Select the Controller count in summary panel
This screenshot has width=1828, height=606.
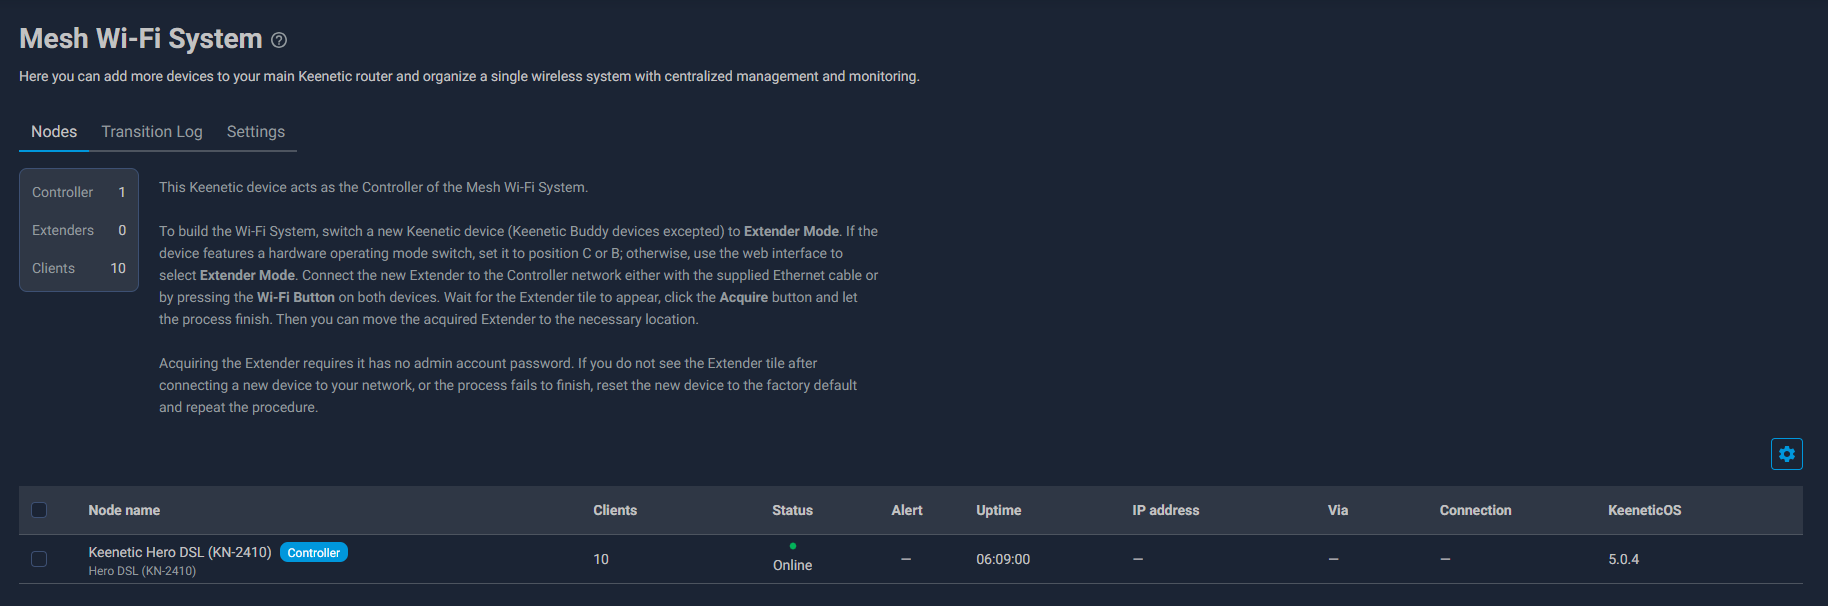coord(79,192)
